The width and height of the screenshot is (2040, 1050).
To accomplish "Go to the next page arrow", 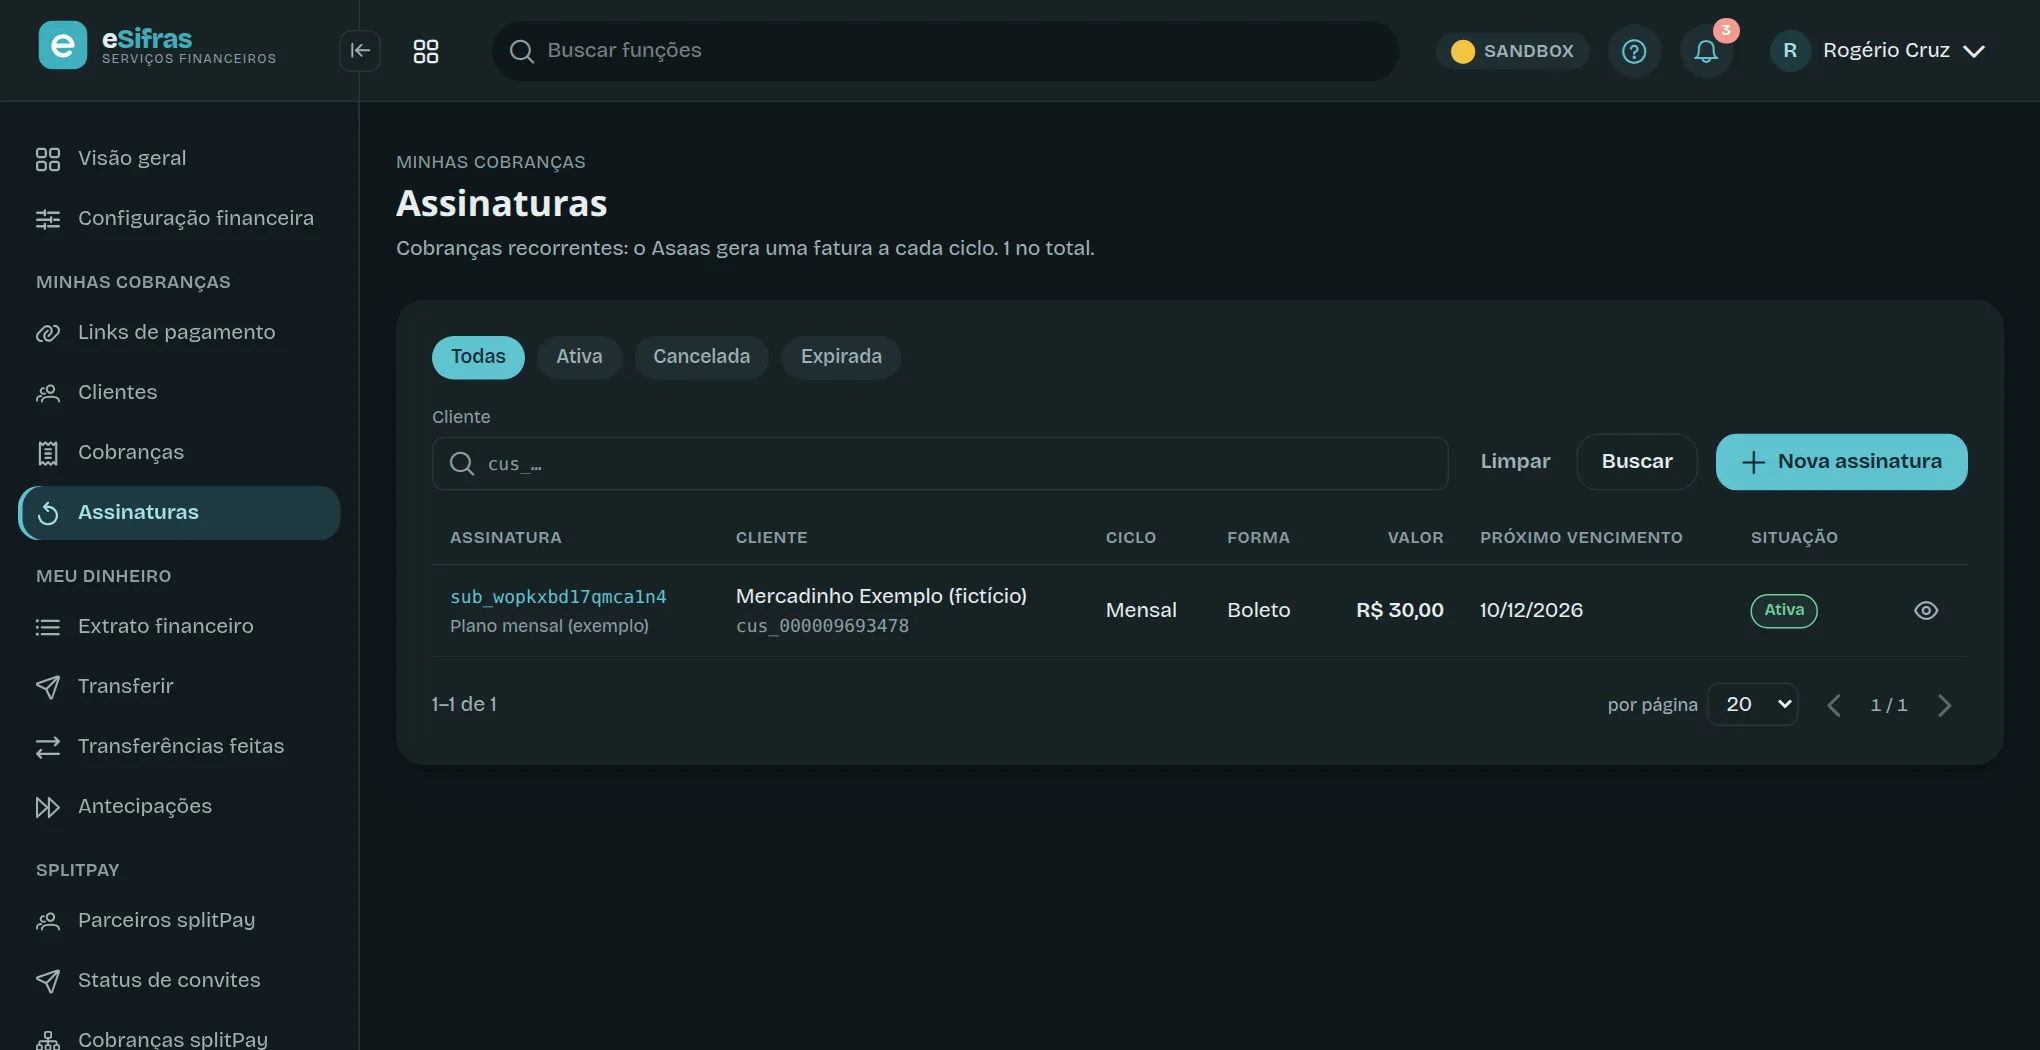I will pyautogui.click(x=1945, y=706).
